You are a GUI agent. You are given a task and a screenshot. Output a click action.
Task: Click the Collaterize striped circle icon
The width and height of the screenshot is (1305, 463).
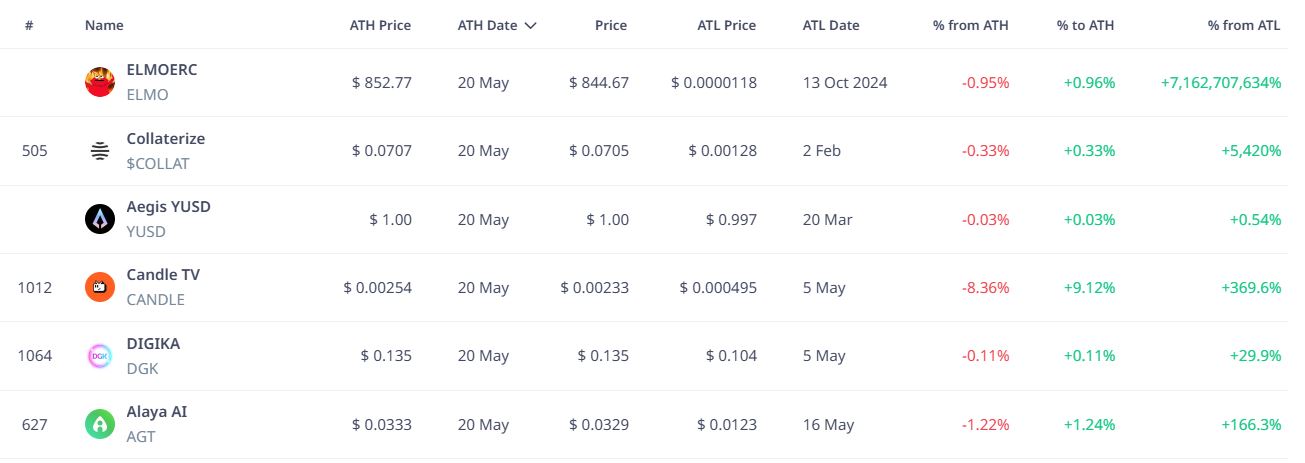pyautogui.click(x=100, y=151)
